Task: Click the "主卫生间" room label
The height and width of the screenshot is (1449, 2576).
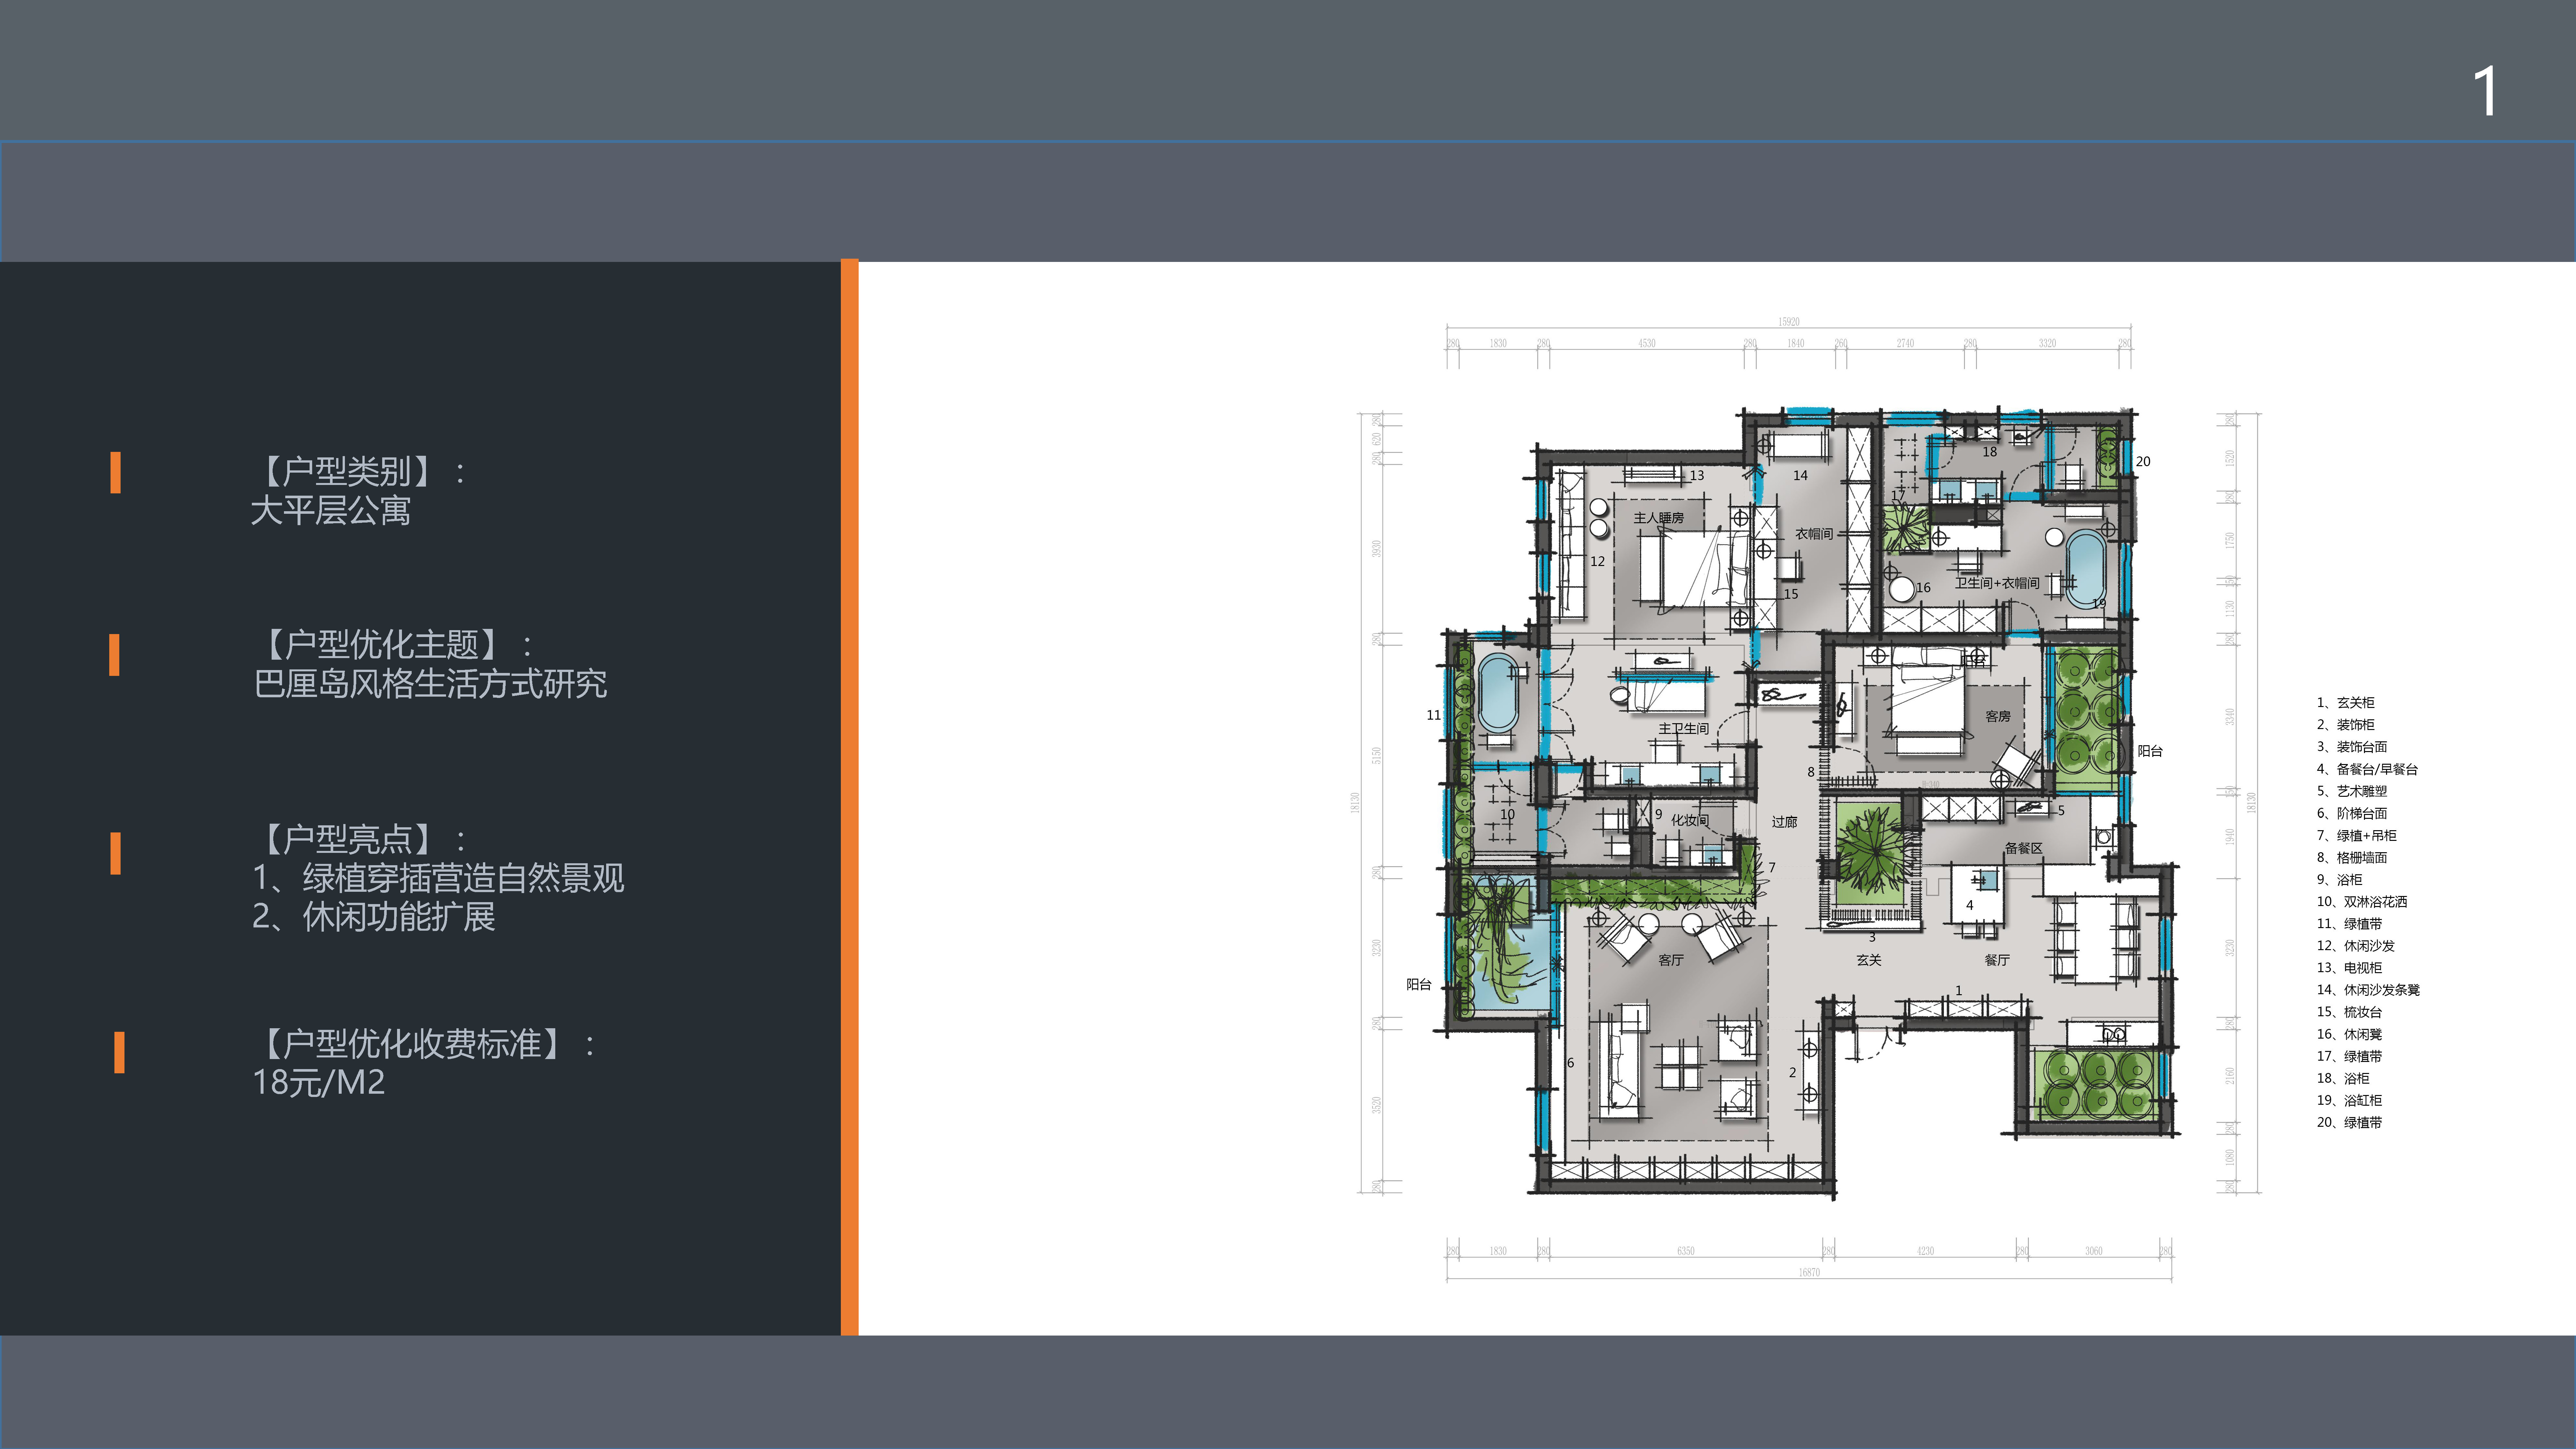Action: pyautogui.click(x=1684, y=729)
